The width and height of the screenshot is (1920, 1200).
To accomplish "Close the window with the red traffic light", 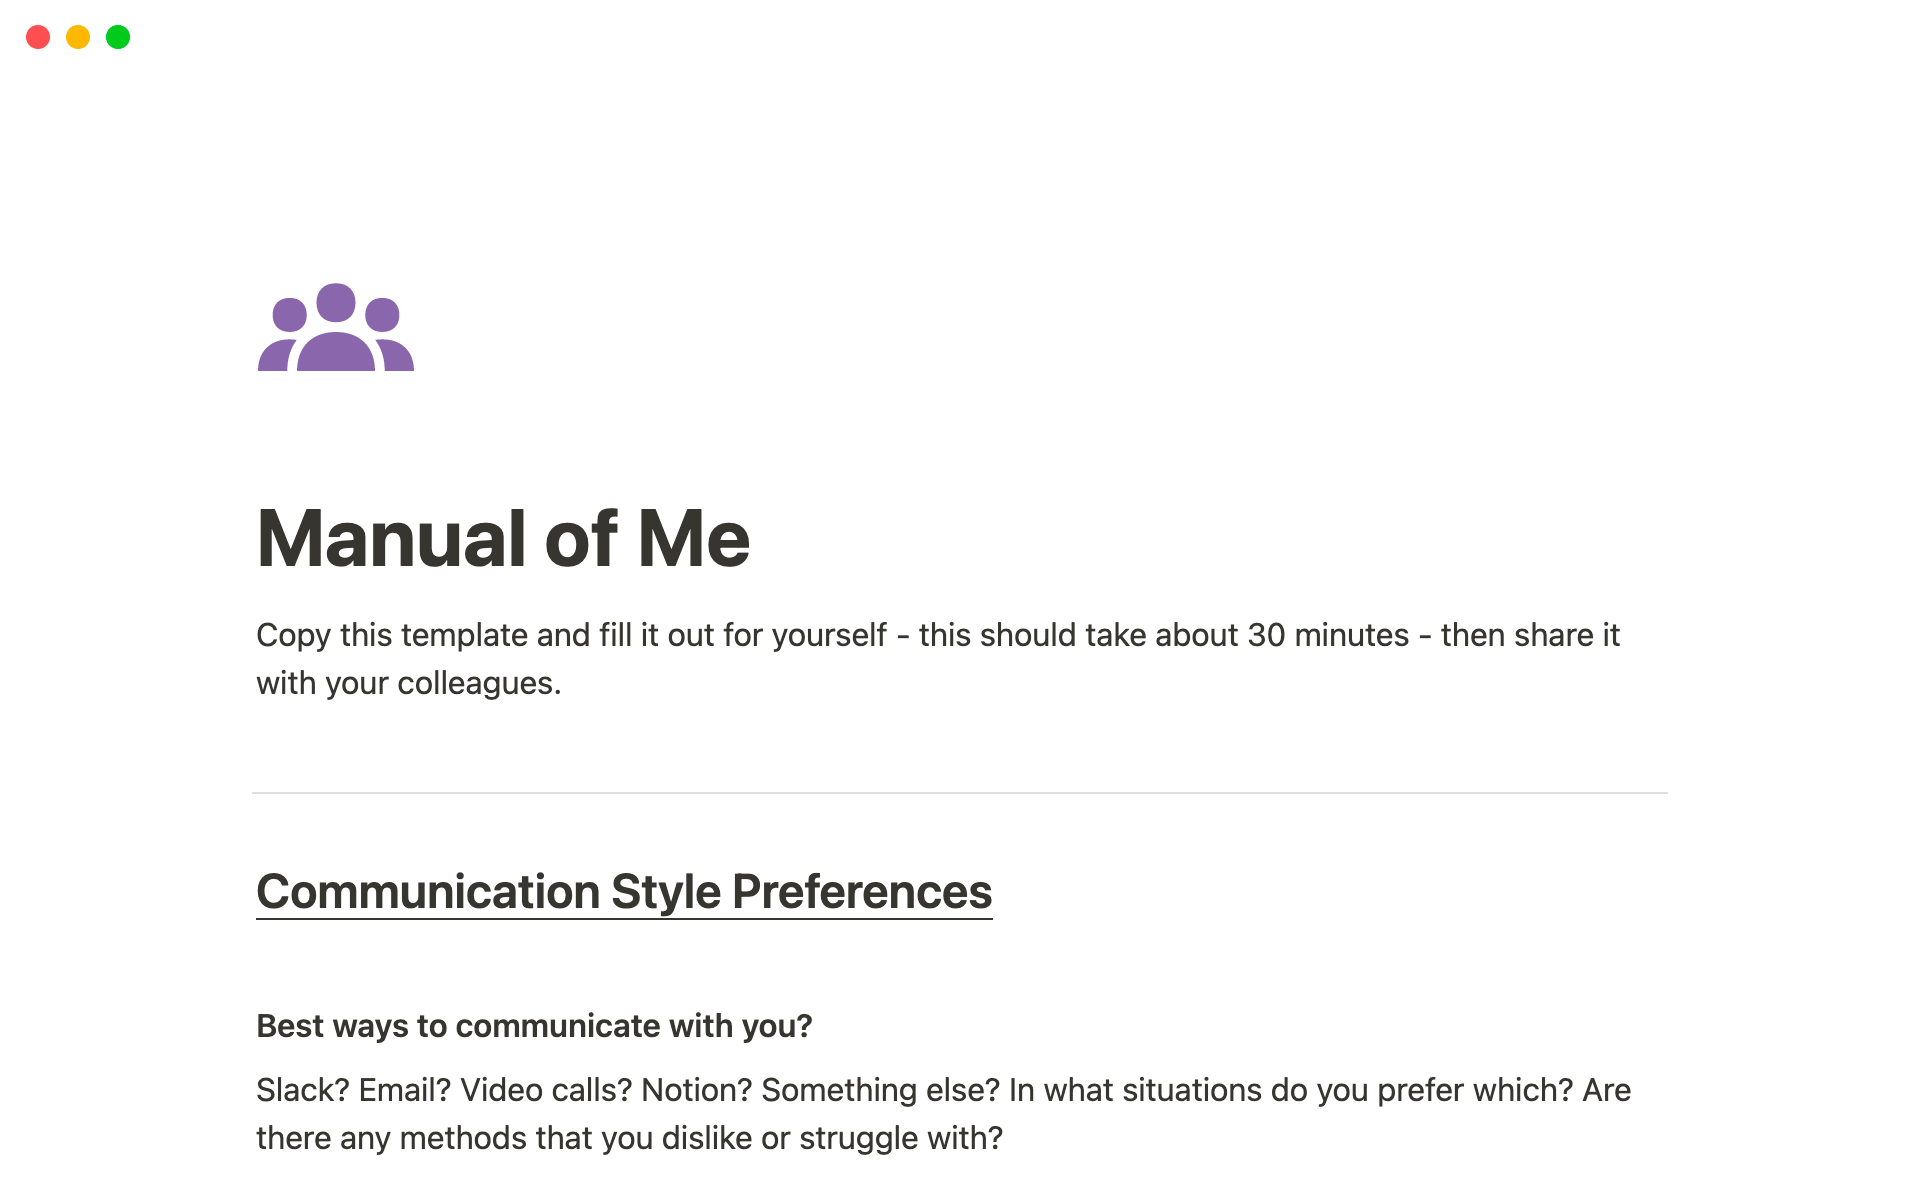I will pos(38,37).
